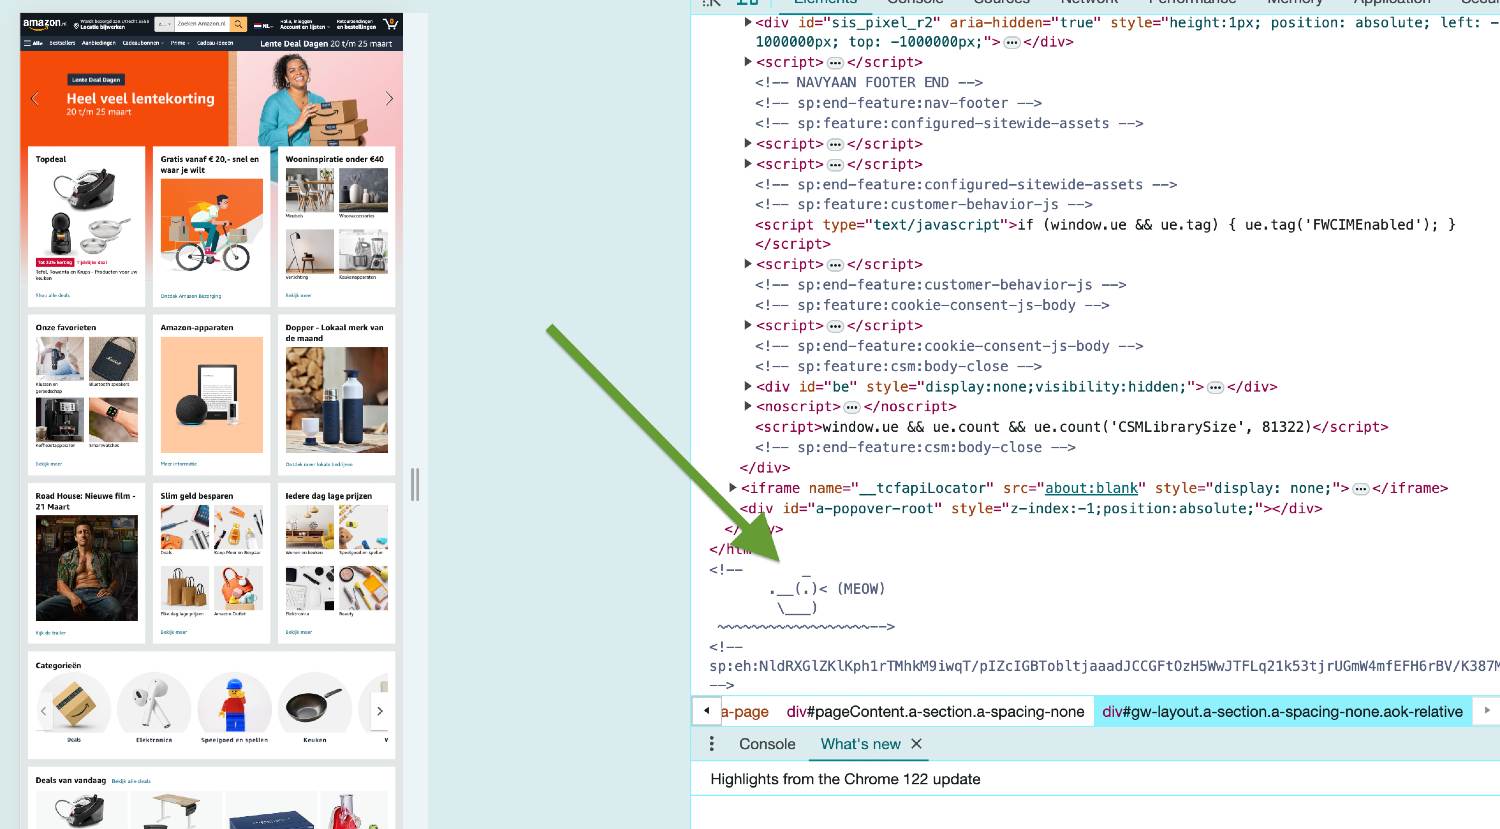
Task: Open the search category dropdown
Action: [x=164, y=24]
